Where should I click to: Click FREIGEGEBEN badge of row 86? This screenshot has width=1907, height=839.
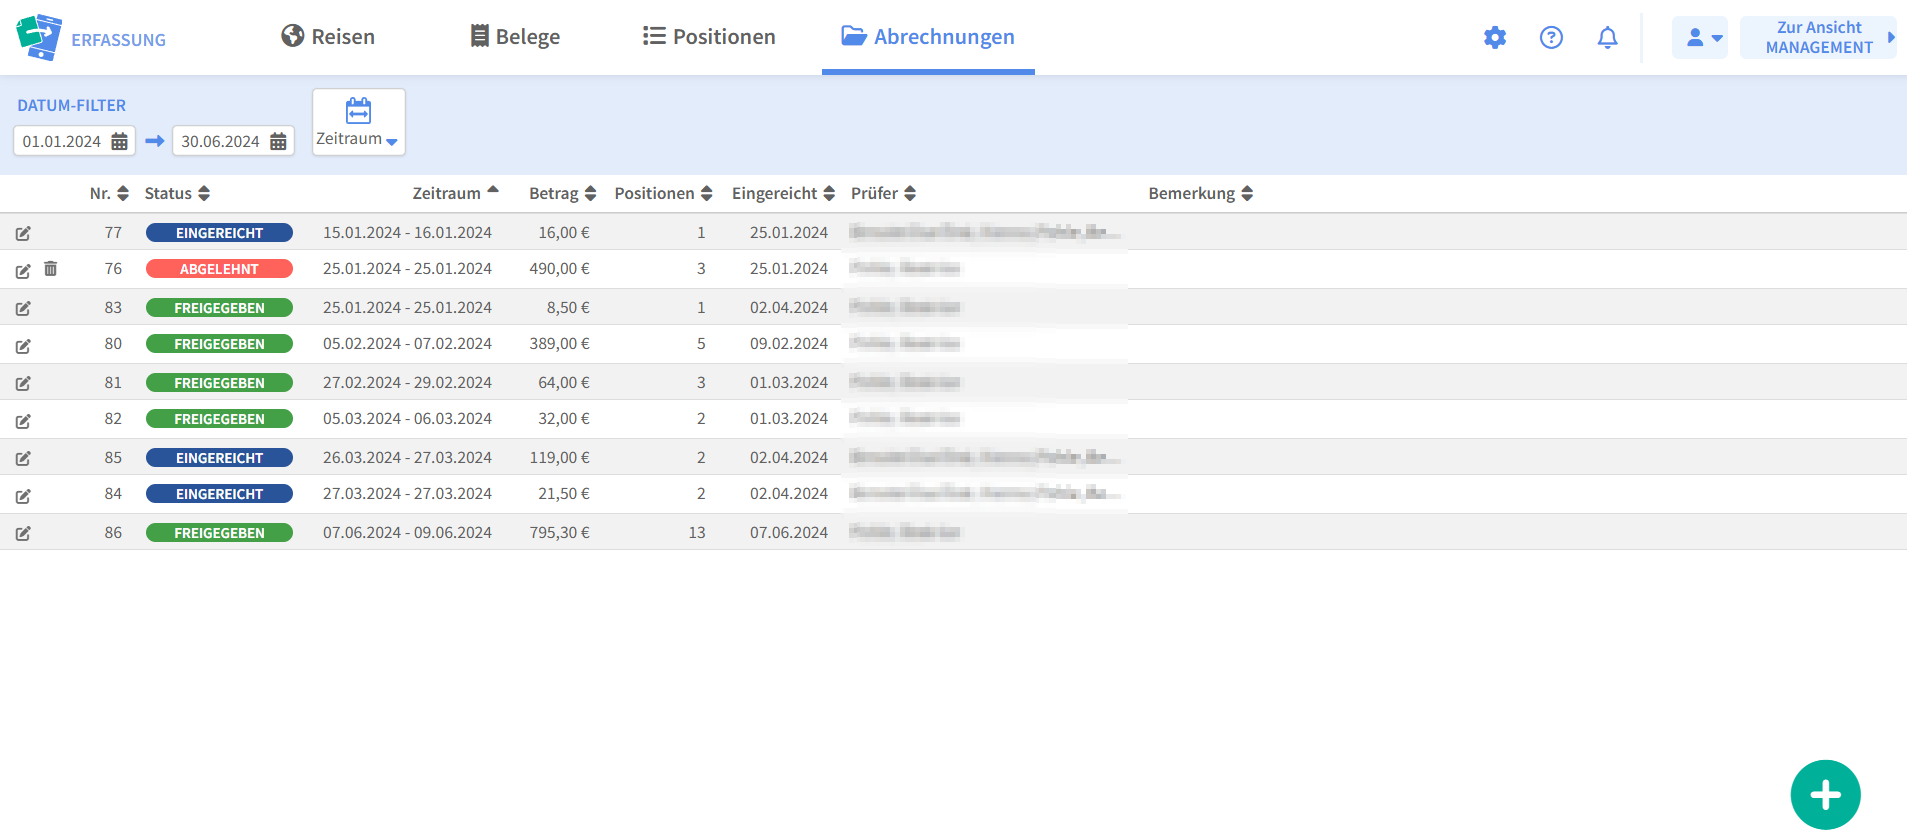coord(219,533)
